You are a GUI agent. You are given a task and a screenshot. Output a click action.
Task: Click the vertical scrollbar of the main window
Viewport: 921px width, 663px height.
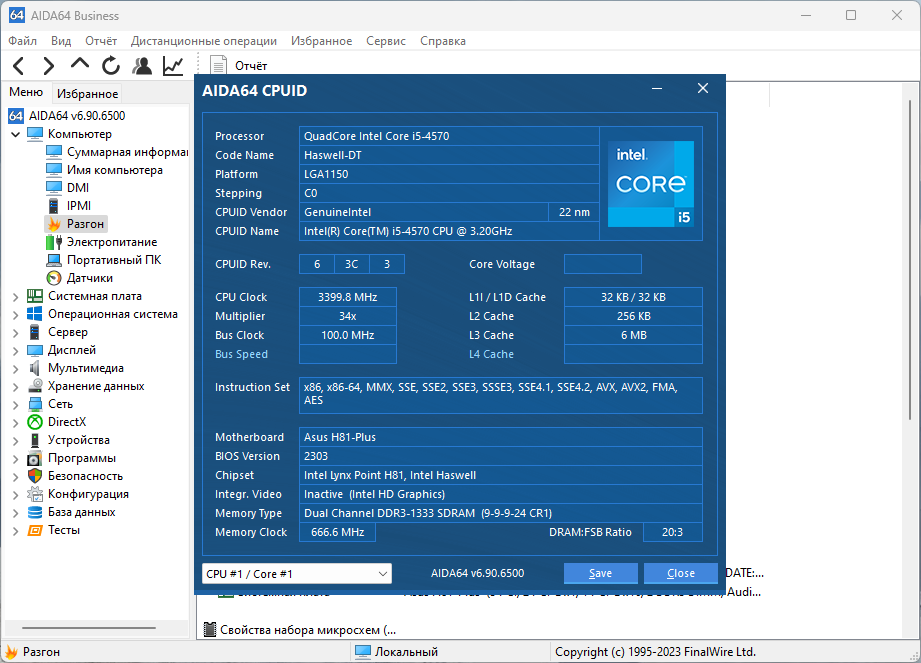[910, 258]
